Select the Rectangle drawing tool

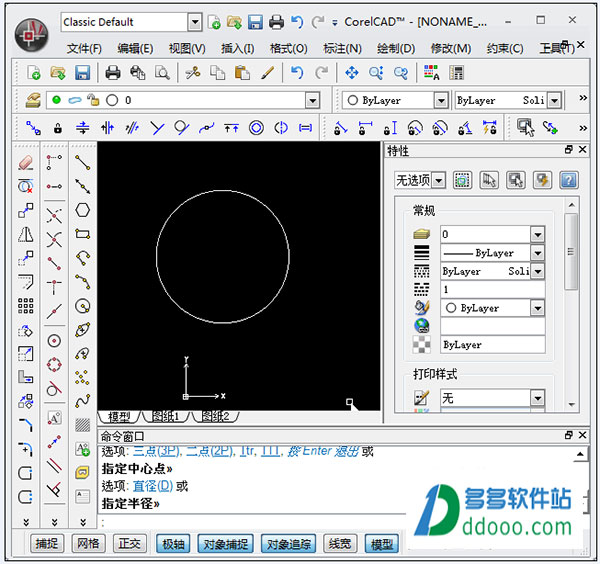click(82, 234)
